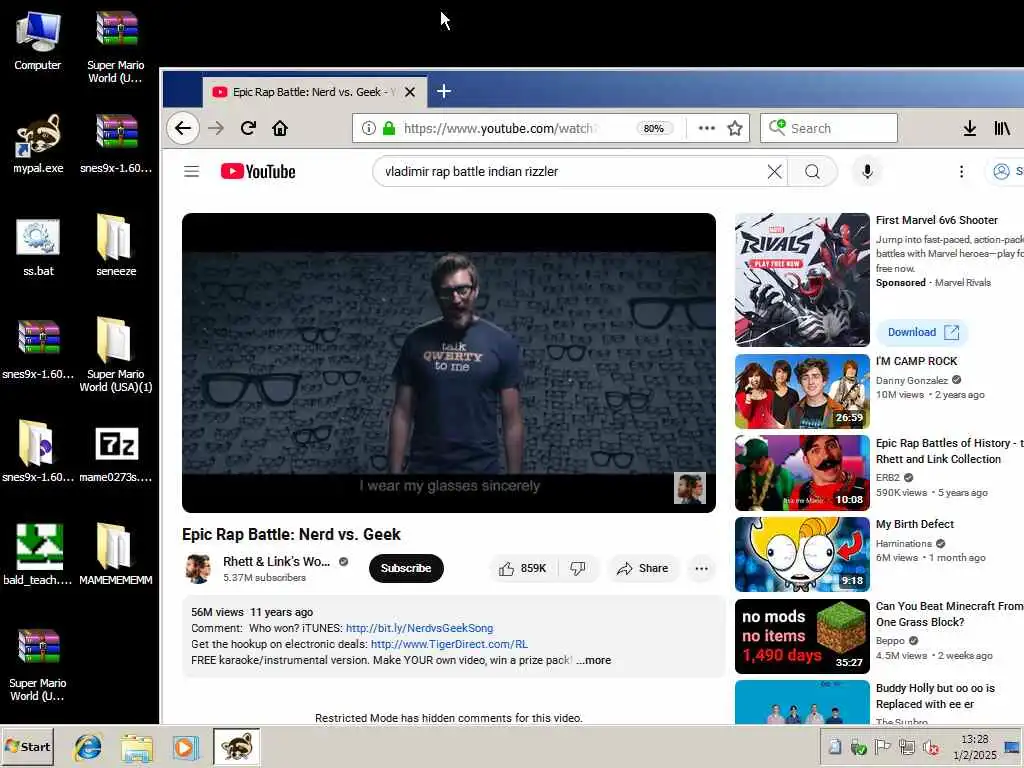Open the bit.ly/NerdvsGeekSong link

tap(419, 628)
